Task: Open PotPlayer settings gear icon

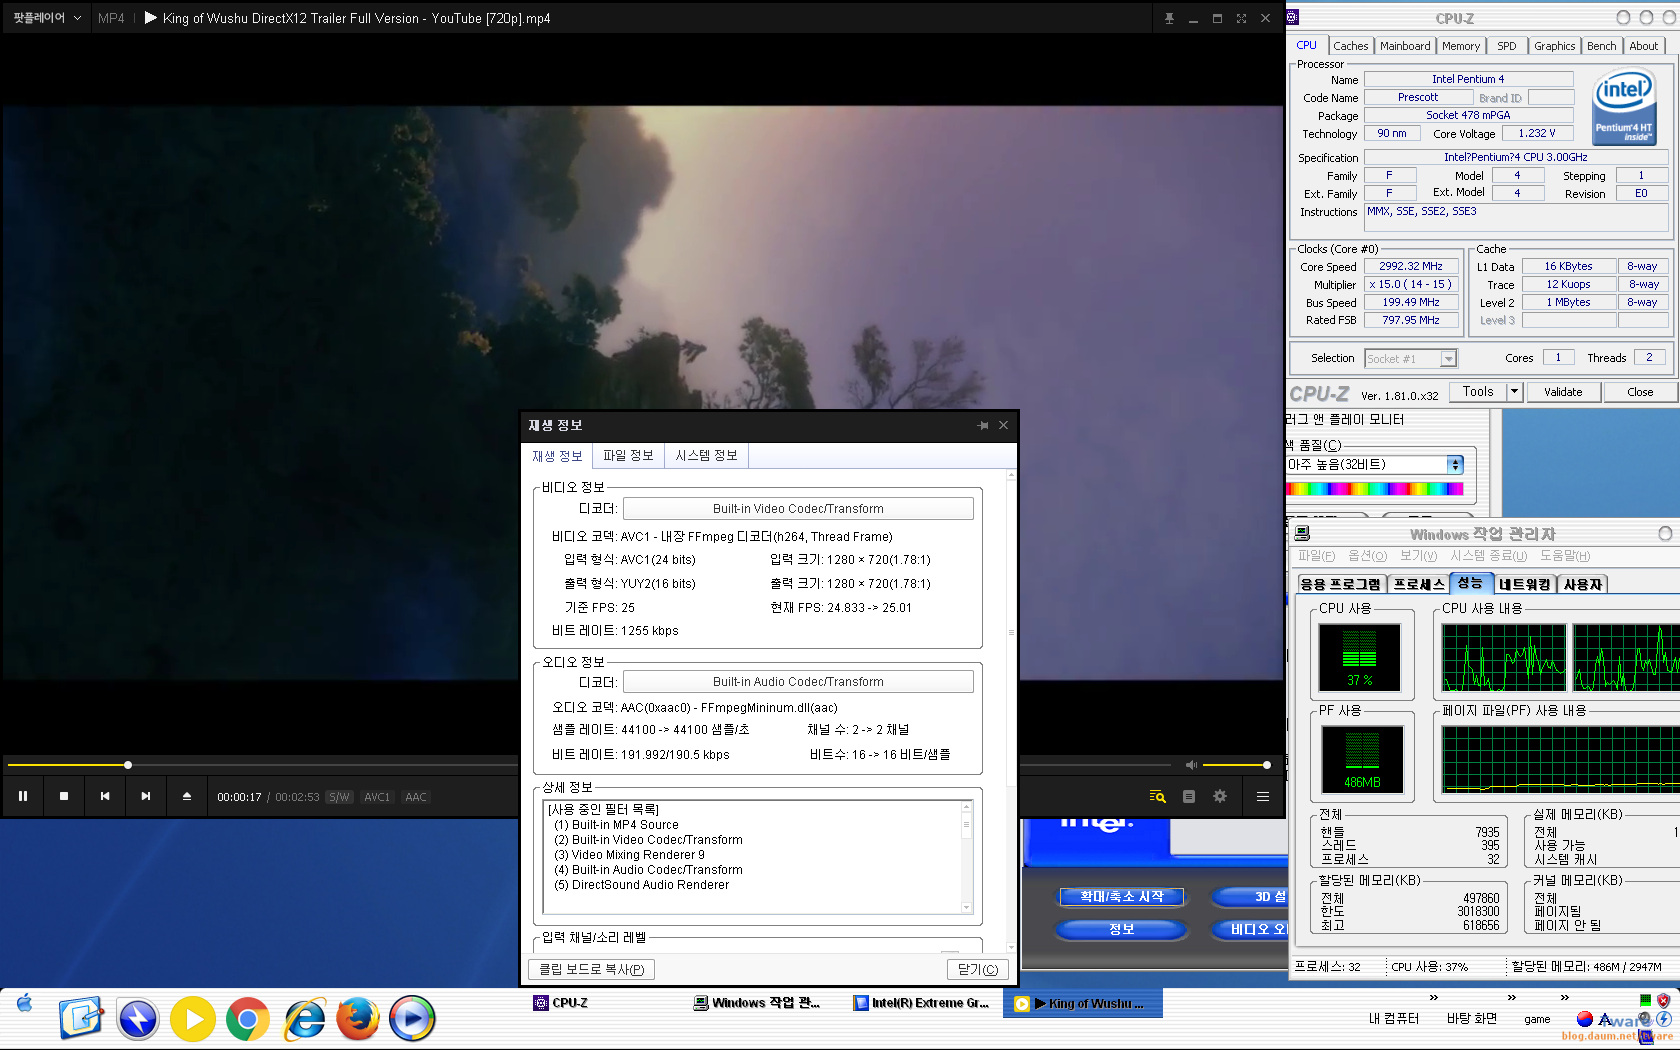Action: (x=1220, y=796)
